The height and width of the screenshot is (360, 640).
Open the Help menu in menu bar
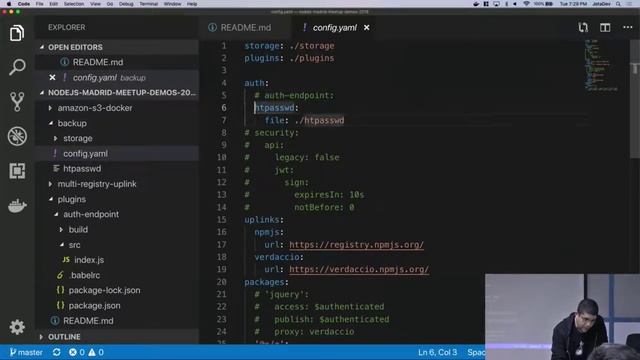(192, 4)
